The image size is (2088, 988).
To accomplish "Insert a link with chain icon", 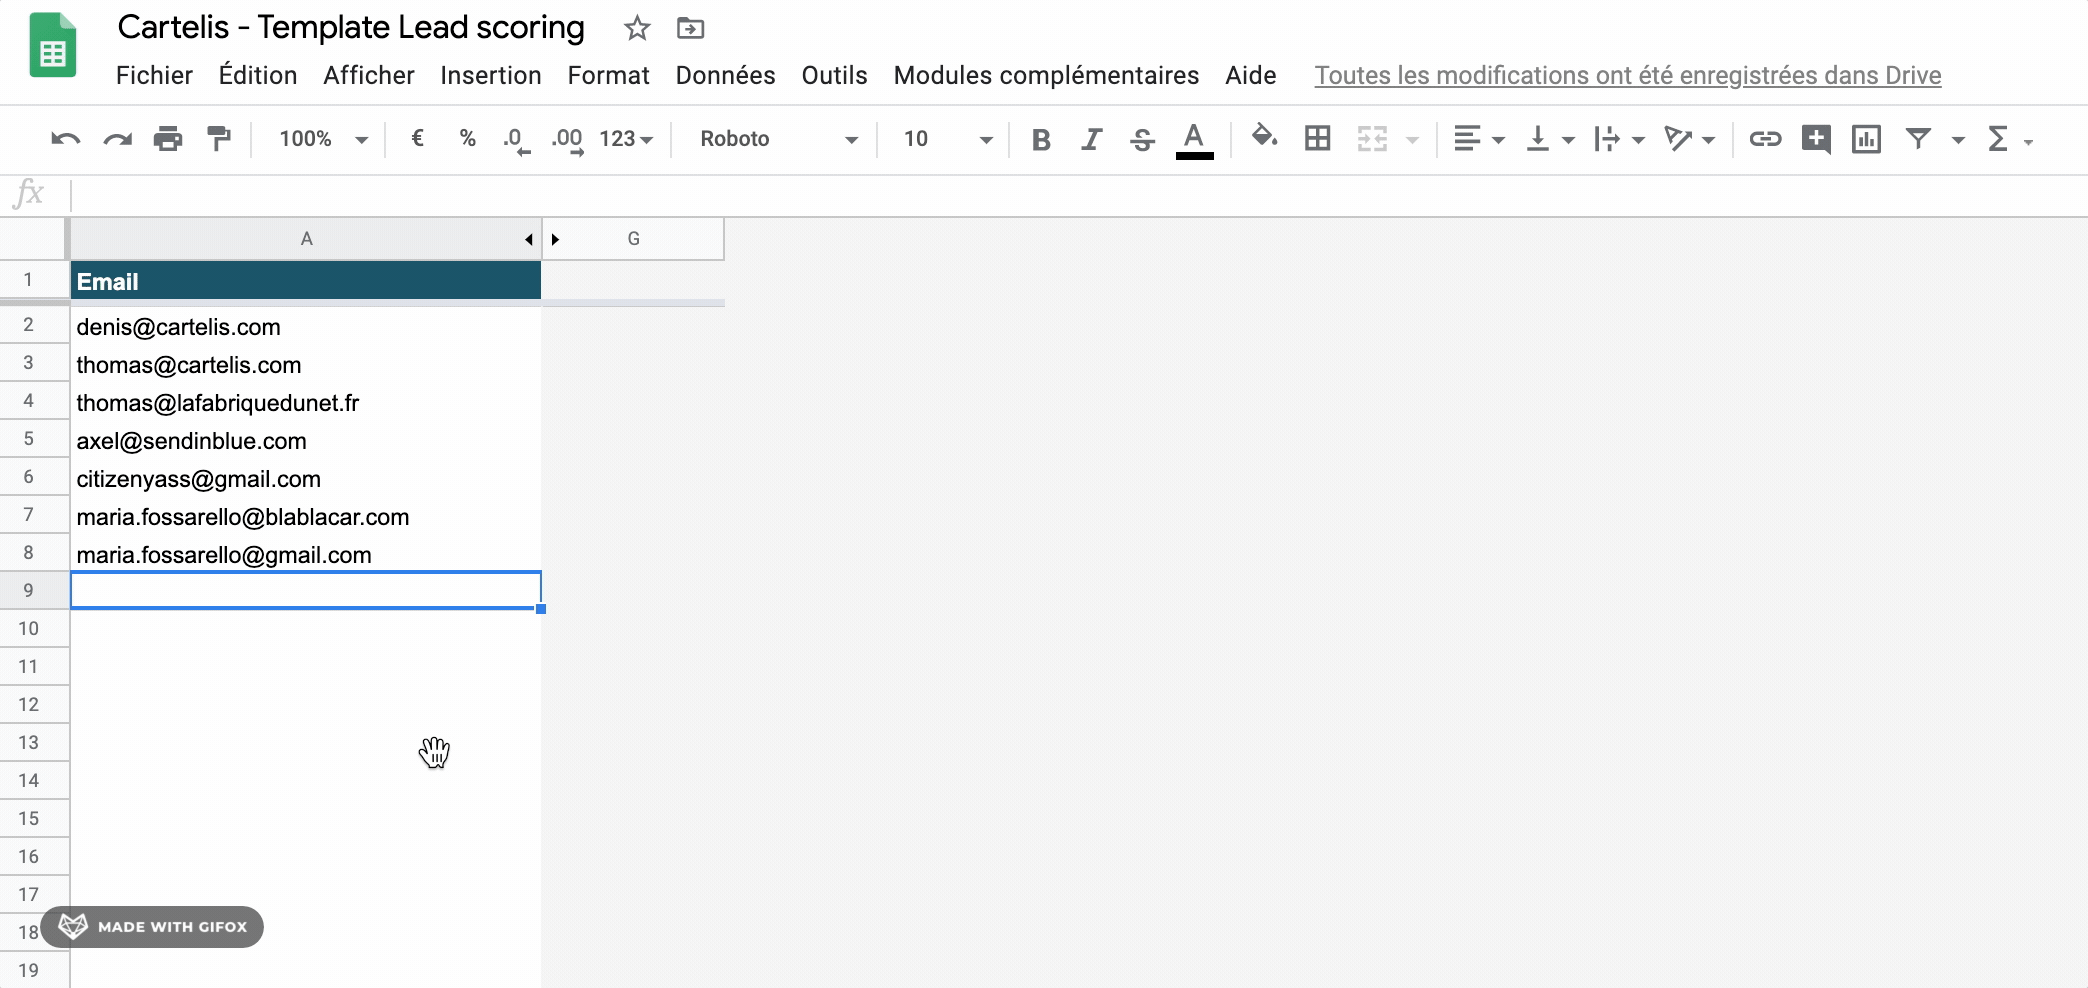I will coord(1765,139).
